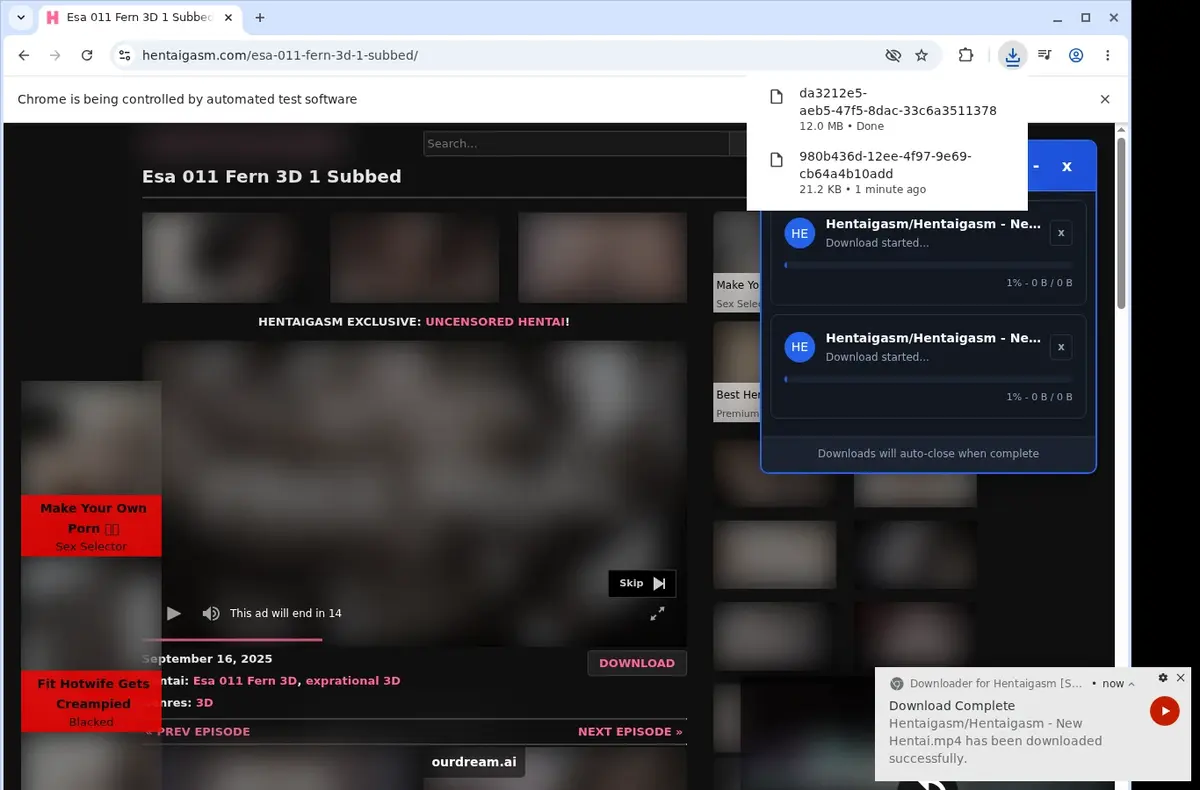Close the downloader extension panel
This screenshot has height=790, width=1200.
point(1067,166)
